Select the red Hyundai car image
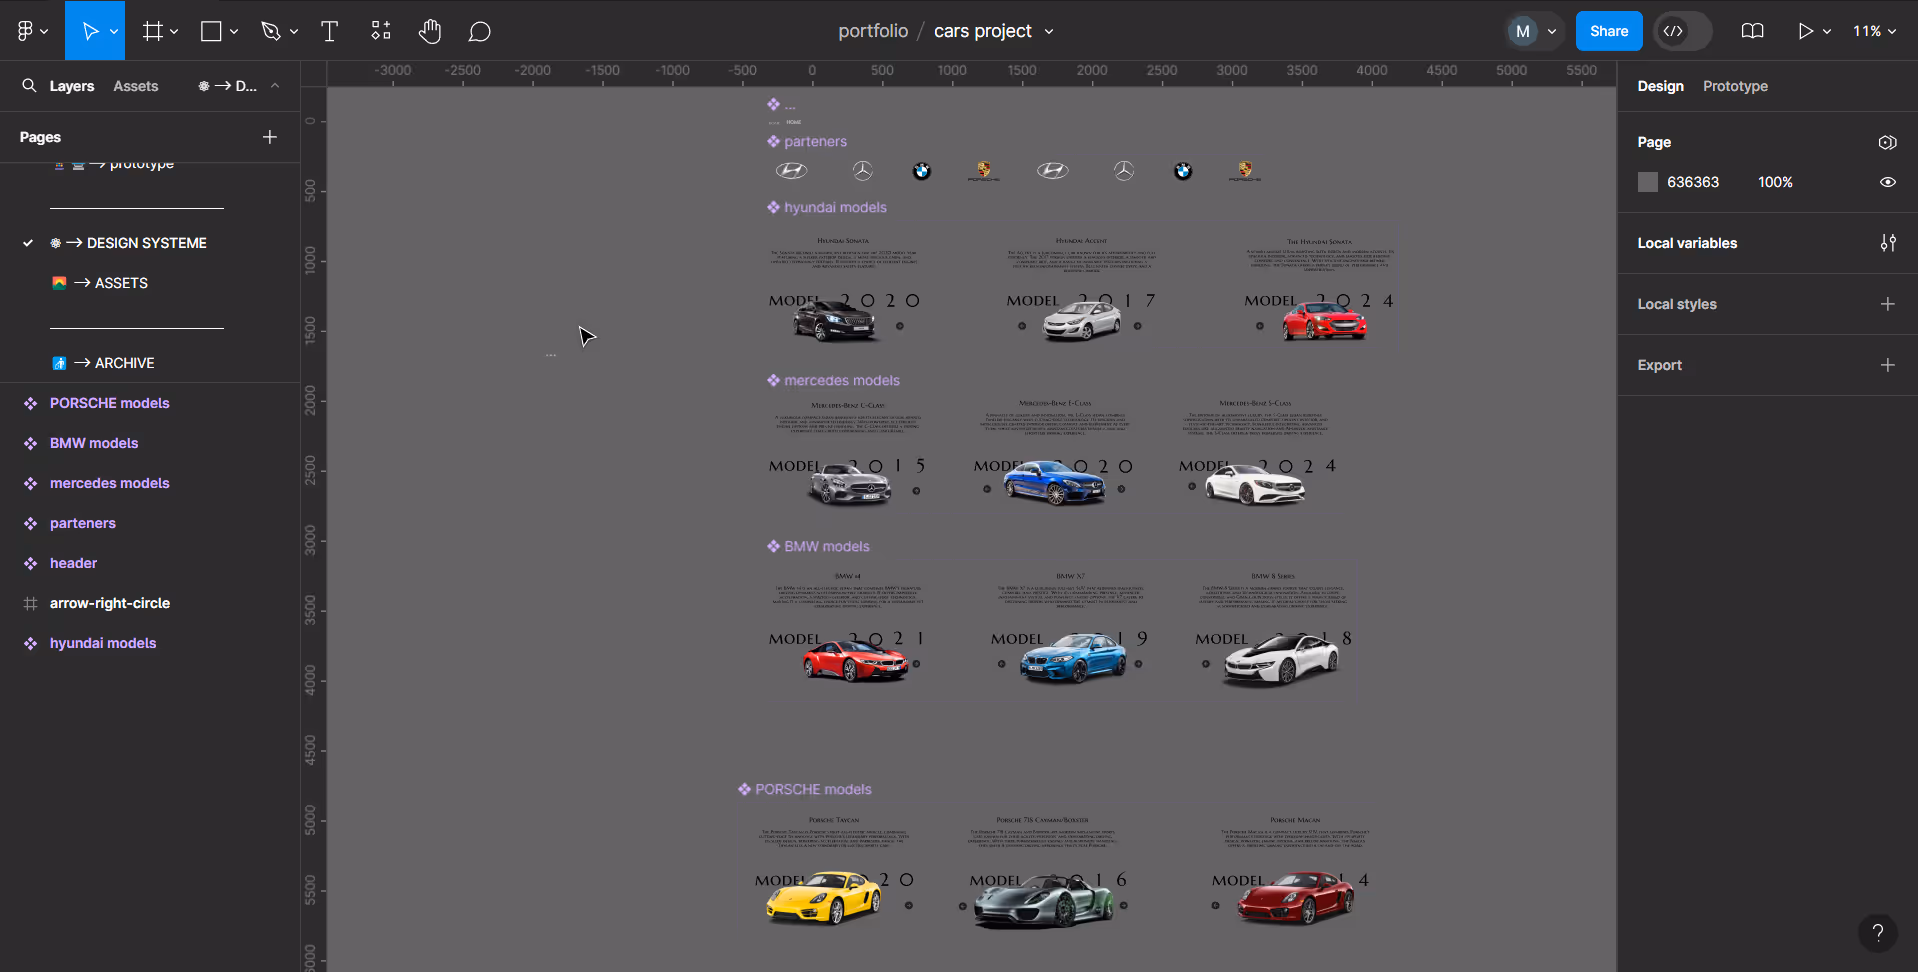Screen dimensions: 1918x972 pos(1324,322)
